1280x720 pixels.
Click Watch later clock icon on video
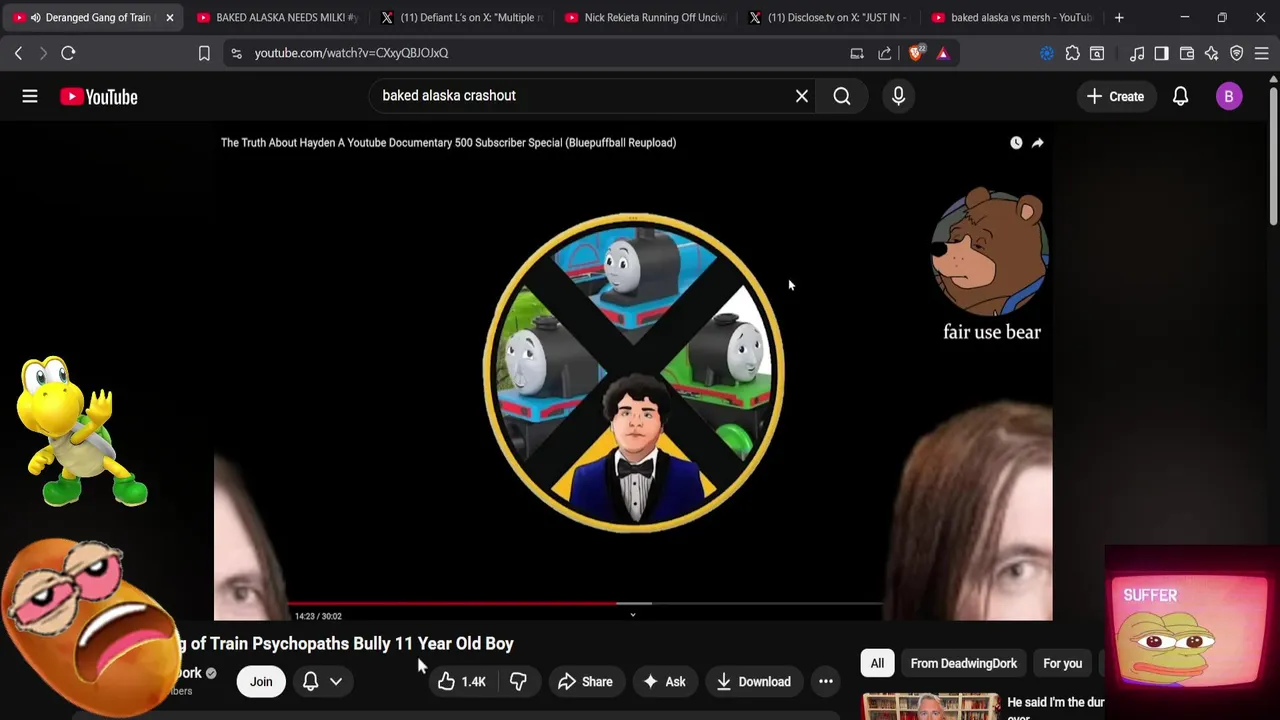pyautogui.click(x=1016, y=143)
